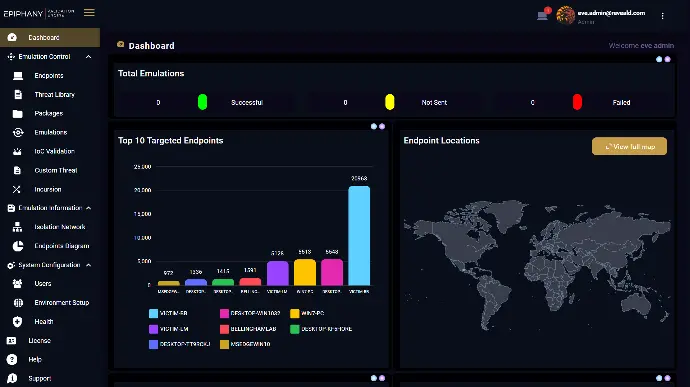
Task: Click light-blue dot on Total Emulations panel
Action: coord(659,59)
